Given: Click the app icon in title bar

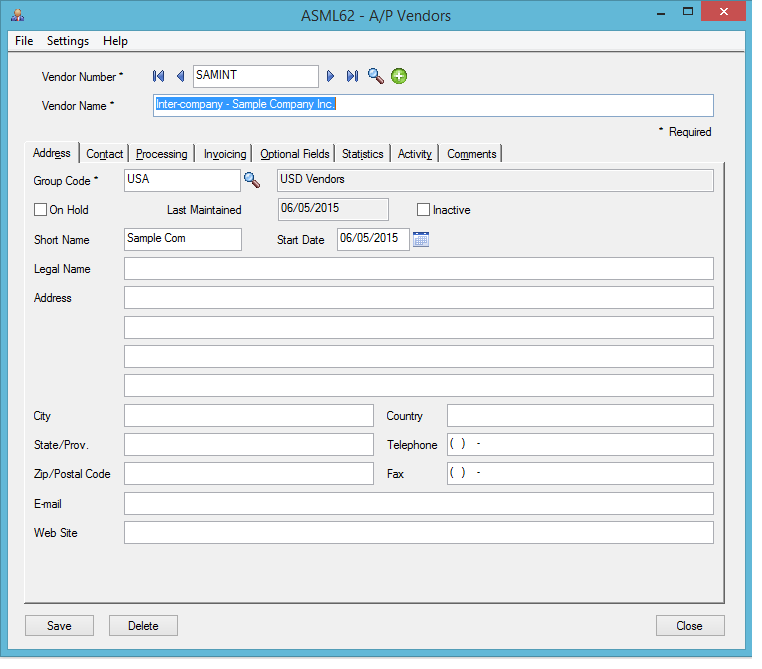Looking at the screenshot, I should click(x=18, y=16).
